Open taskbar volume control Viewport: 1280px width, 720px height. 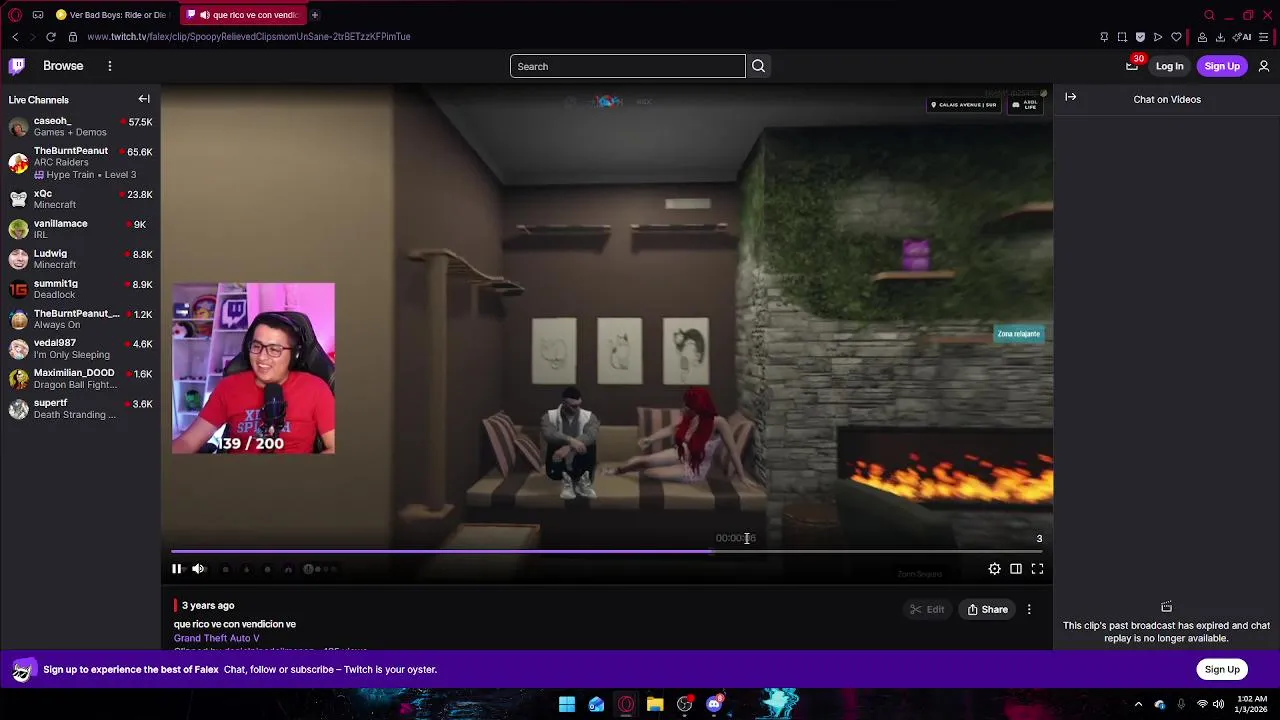(1220, 704)
